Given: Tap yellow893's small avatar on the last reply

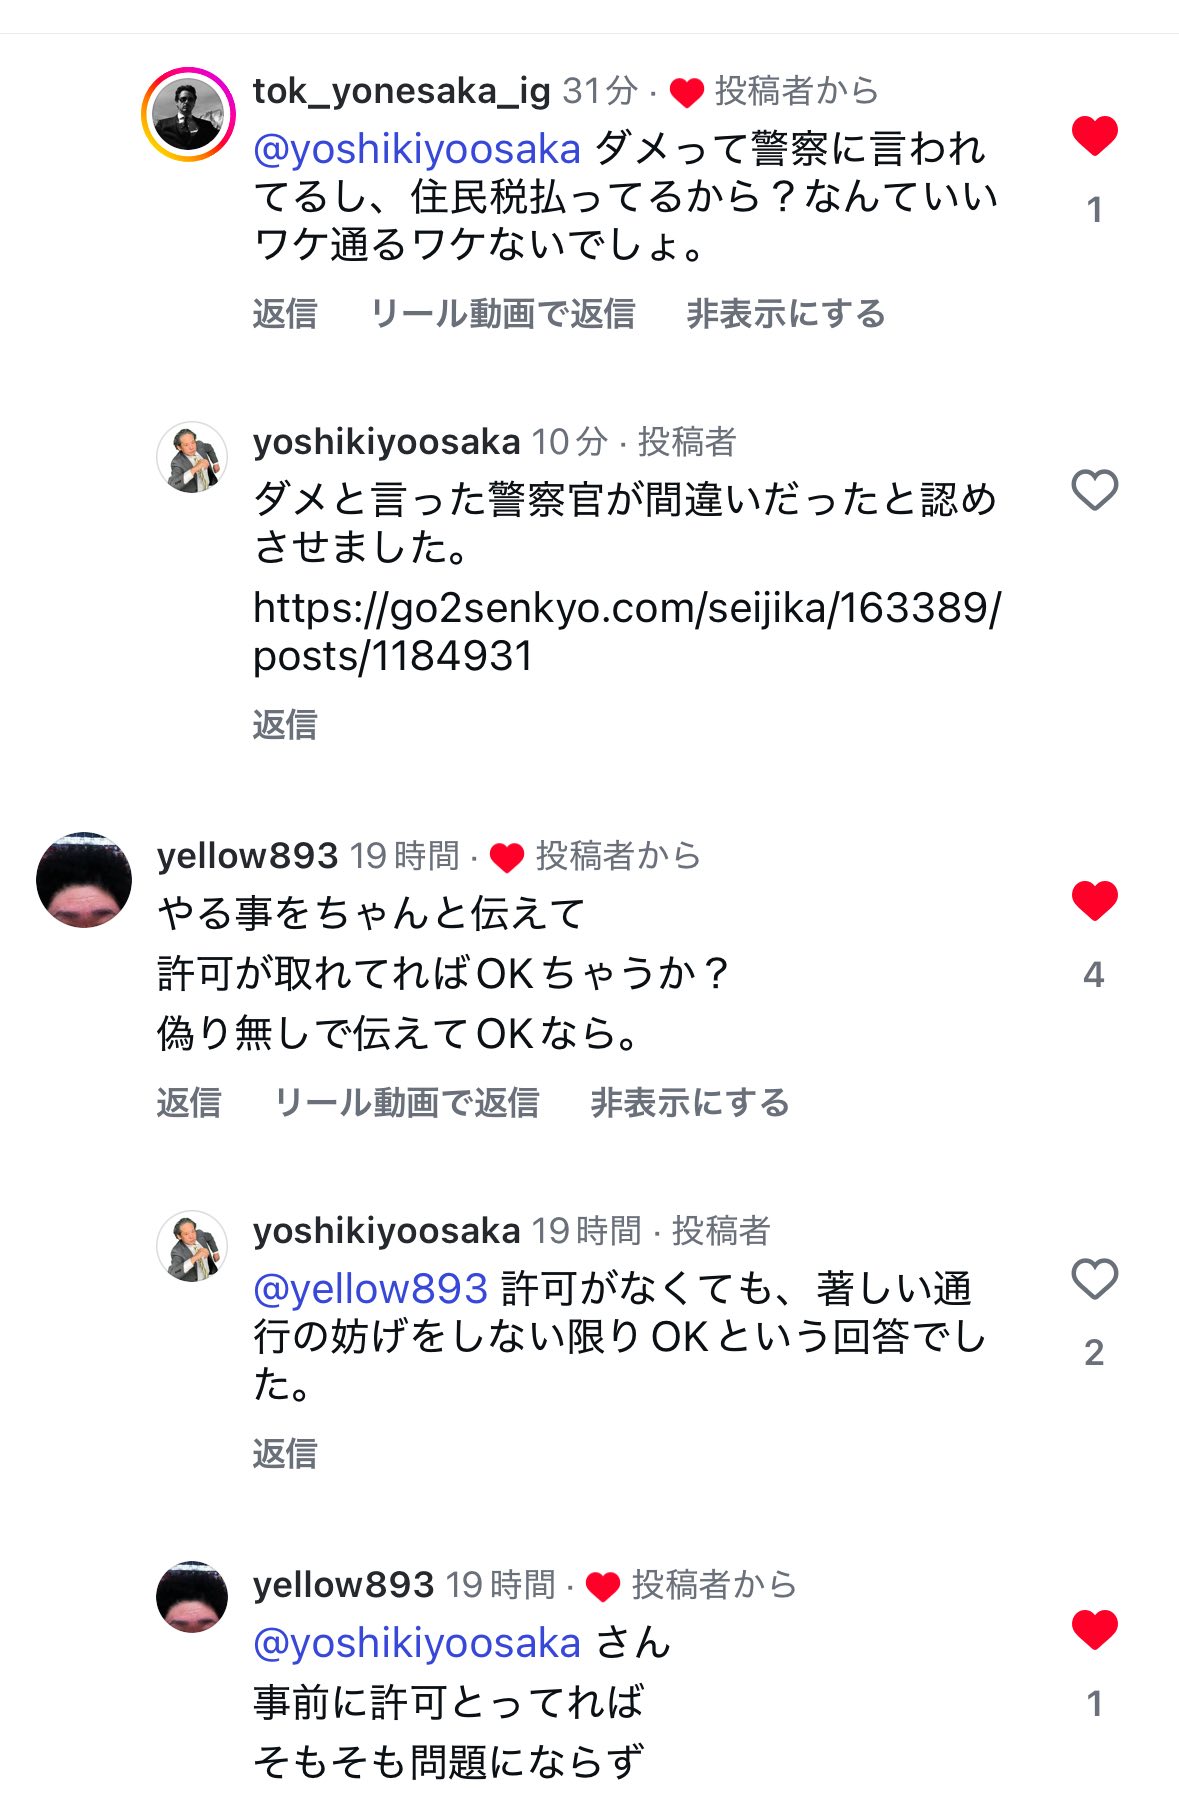Looking at the screenshot, I should point(192,1597).
